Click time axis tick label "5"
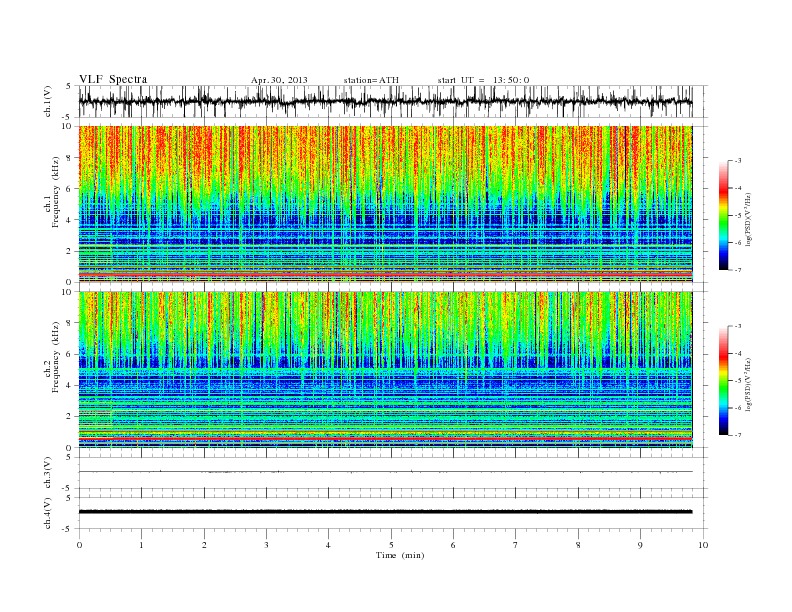The image size is (792, 612). pos(391,545)
